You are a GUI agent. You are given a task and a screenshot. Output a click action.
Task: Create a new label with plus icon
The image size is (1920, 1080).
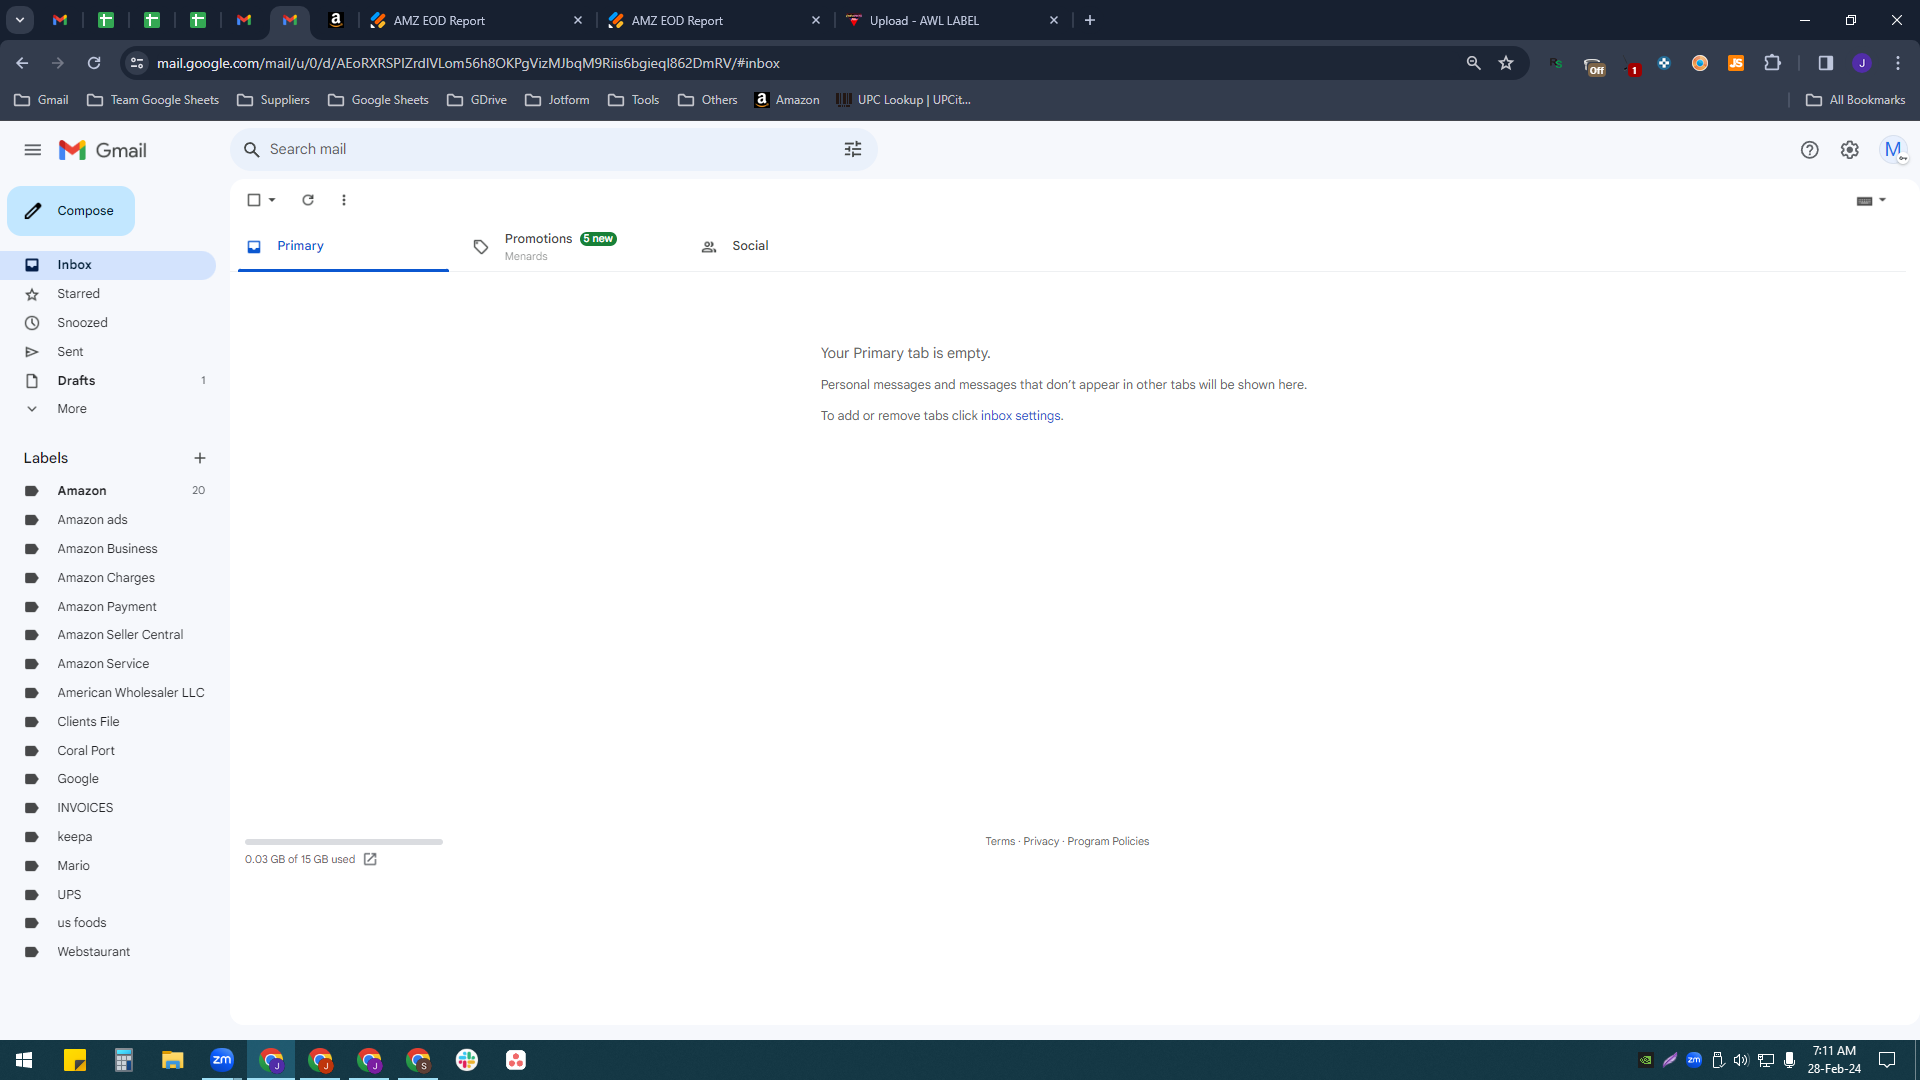point(200,458)
